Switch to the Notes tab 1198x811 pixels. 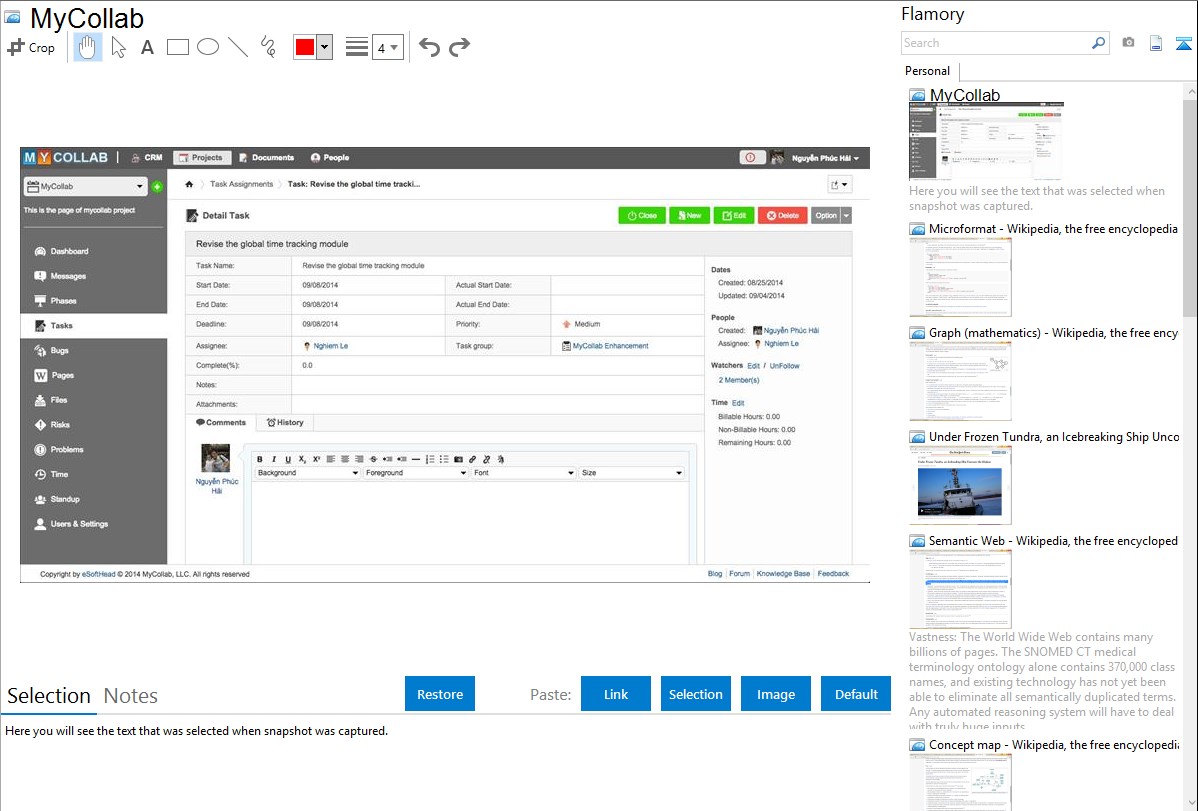[x=131, y=696]
